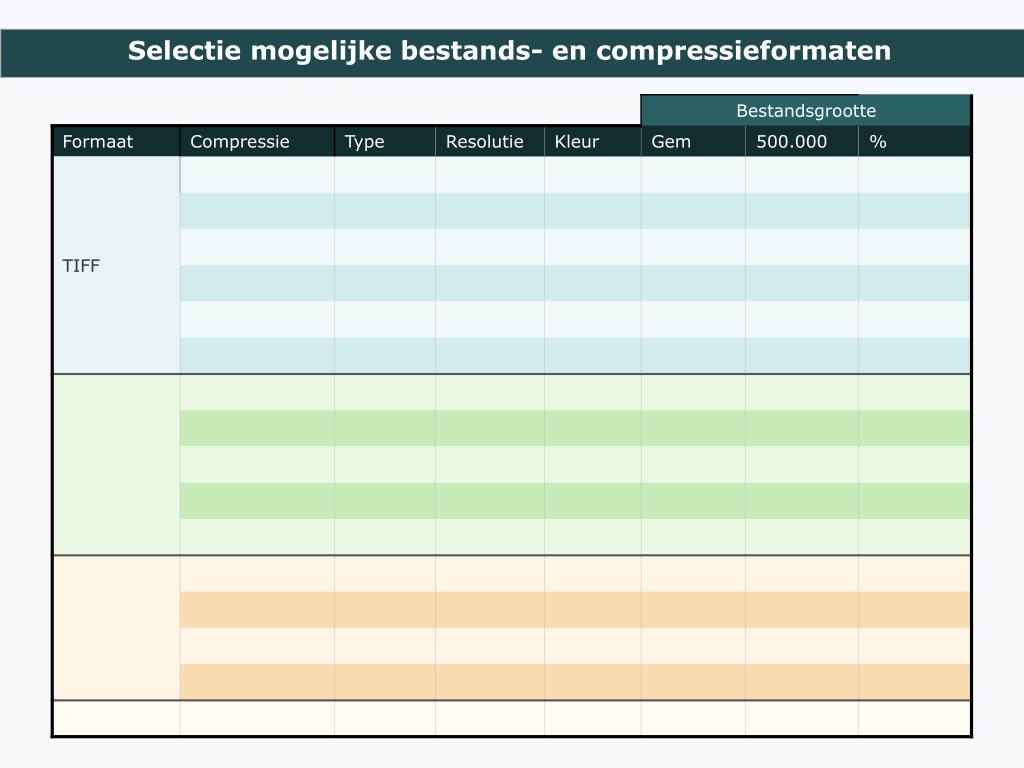Click the TIFF format cell
This screenshot has height=768, width=1024.
116,265
